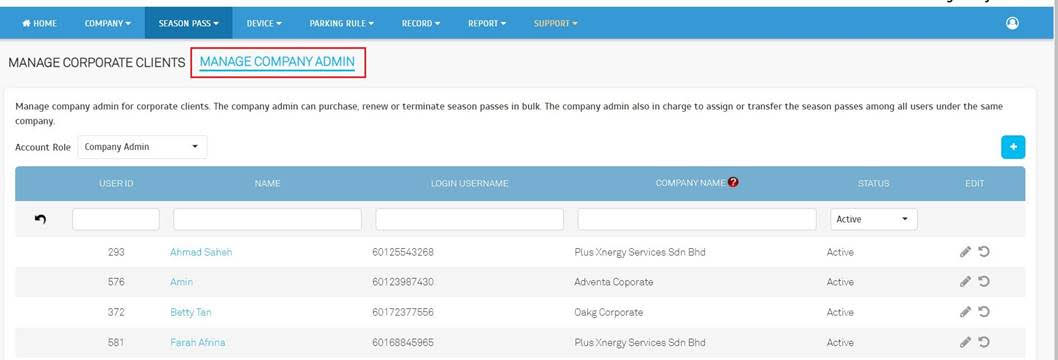This screenshot has width=1058, height=360.
Task: Reset password icon for Amin row
Action: click(984, 282)
